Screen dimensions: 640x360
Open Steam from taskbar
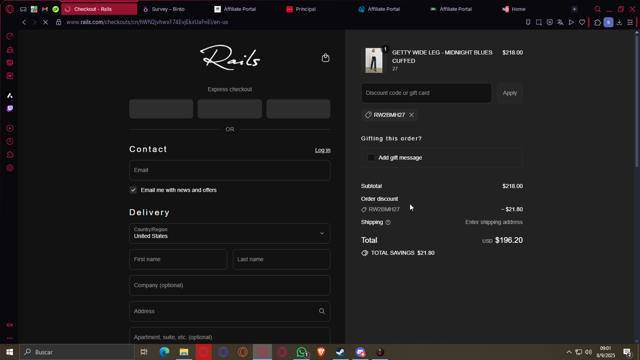coord(340,352)
